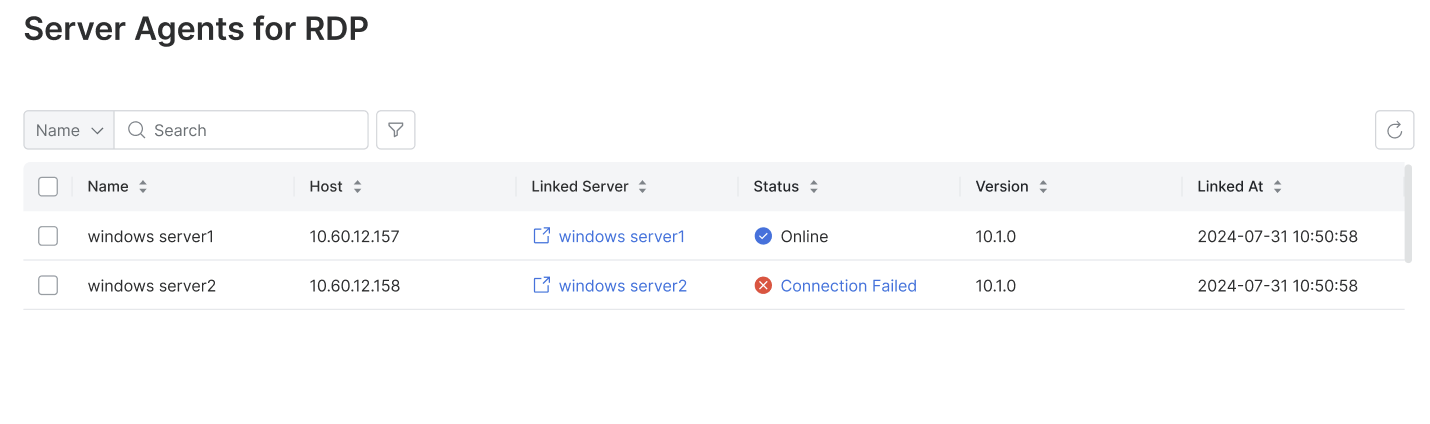This screenshot has width=1430, height=424.
Task: Sort by the Status column
Action: (x=814, y=187)
